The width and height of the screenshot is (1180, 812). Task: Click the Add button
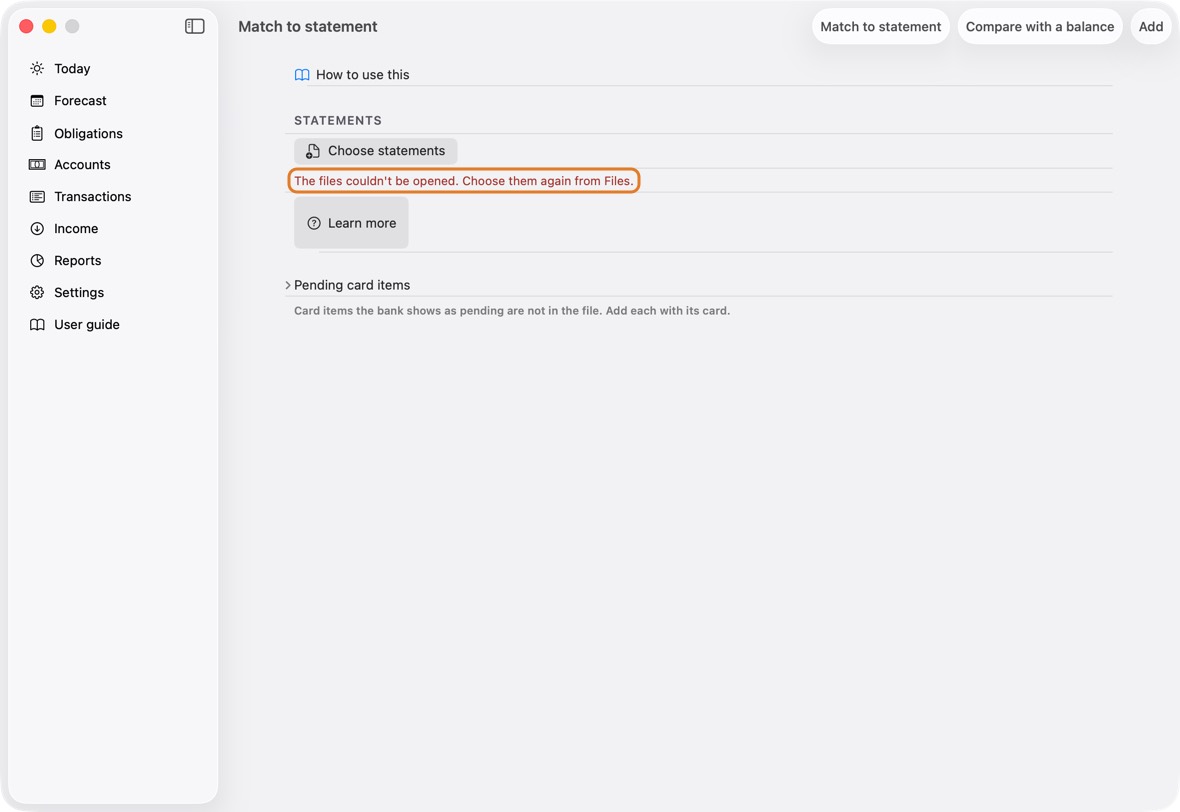coord(1151,26)
